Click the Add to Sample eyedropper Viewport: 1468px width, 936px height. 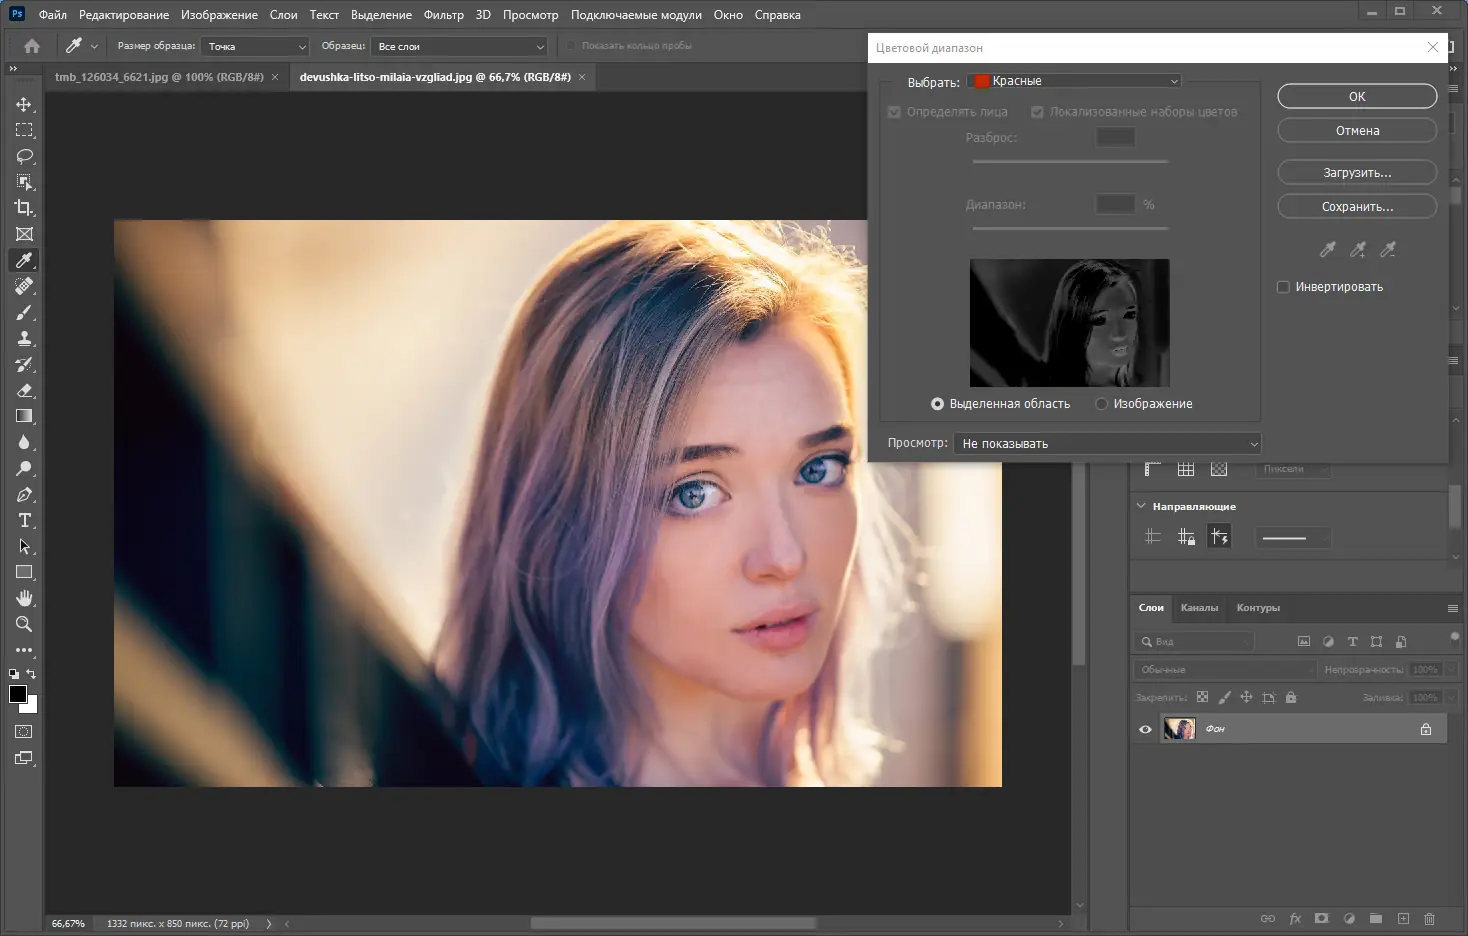tap(1357, 250)
